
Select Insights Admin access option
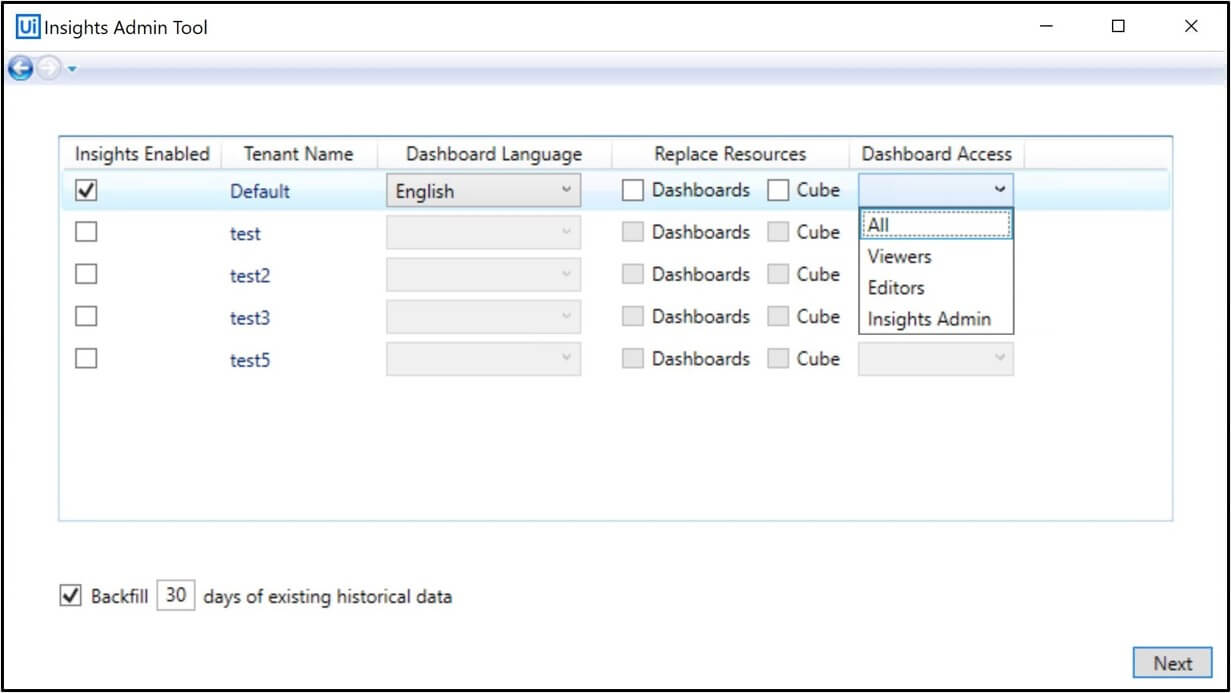pyautogui.click(x=937, y=319)
